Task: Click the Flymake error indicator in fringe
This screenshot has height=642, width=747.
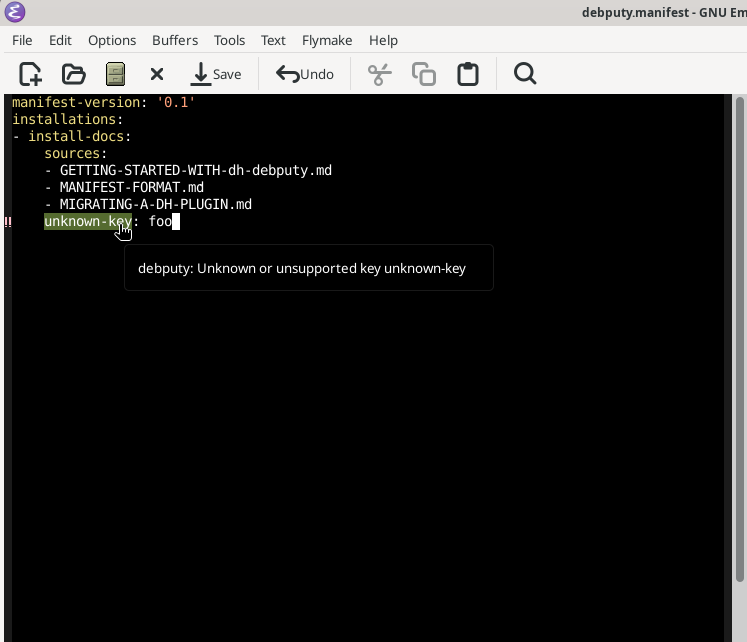Action: click(8, 222)
